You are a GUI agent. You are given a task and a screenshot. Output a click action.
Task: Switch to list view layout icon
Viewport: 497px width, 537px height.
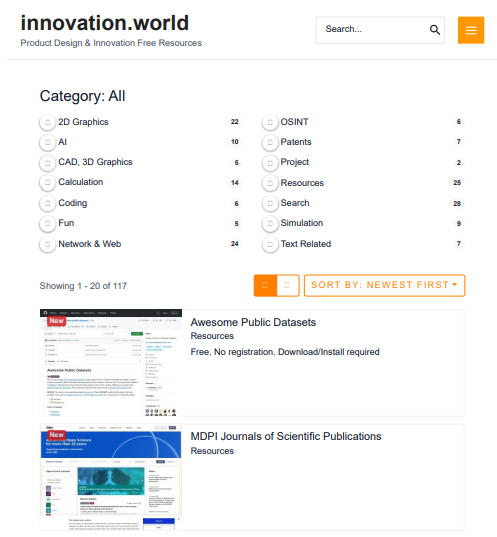pos(265,285)
